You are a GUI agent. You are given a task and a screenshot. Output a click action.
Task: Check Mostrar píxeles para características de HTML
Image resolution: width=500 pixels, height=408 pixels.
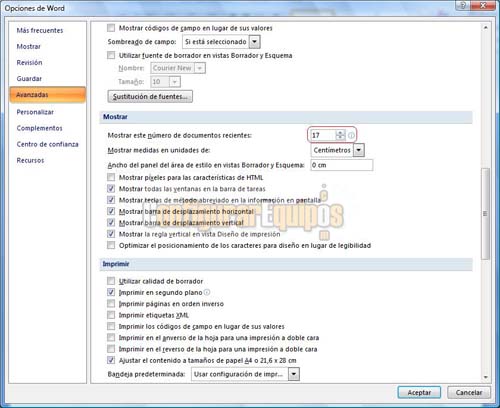coord(111,177)
